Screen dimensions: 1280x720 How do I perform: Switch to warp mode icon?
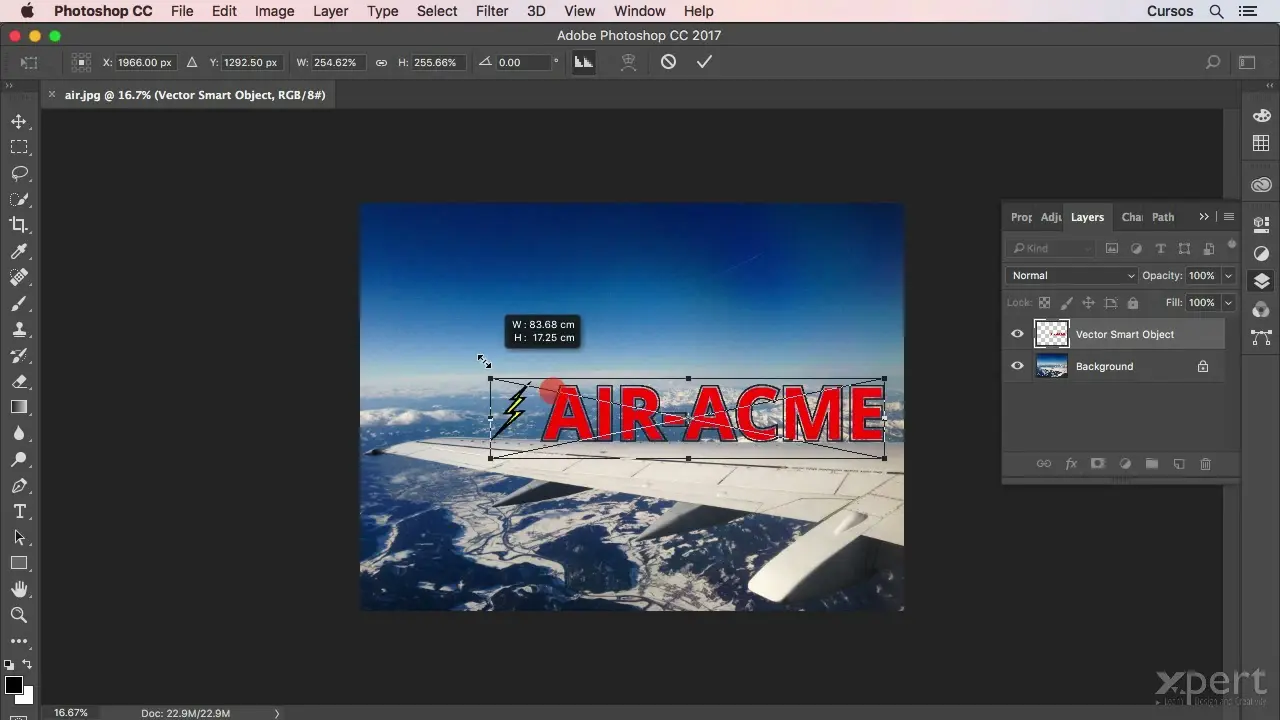628,62
